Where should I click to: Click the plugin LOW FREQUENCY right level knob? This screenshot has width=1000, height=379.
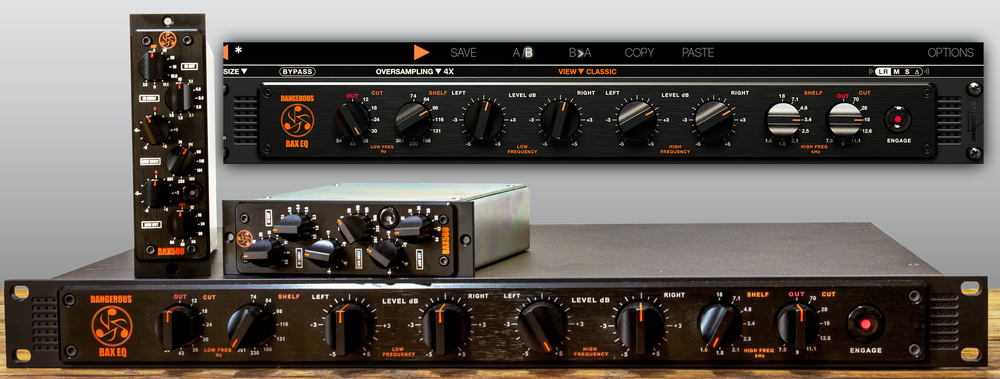[560, 119]
